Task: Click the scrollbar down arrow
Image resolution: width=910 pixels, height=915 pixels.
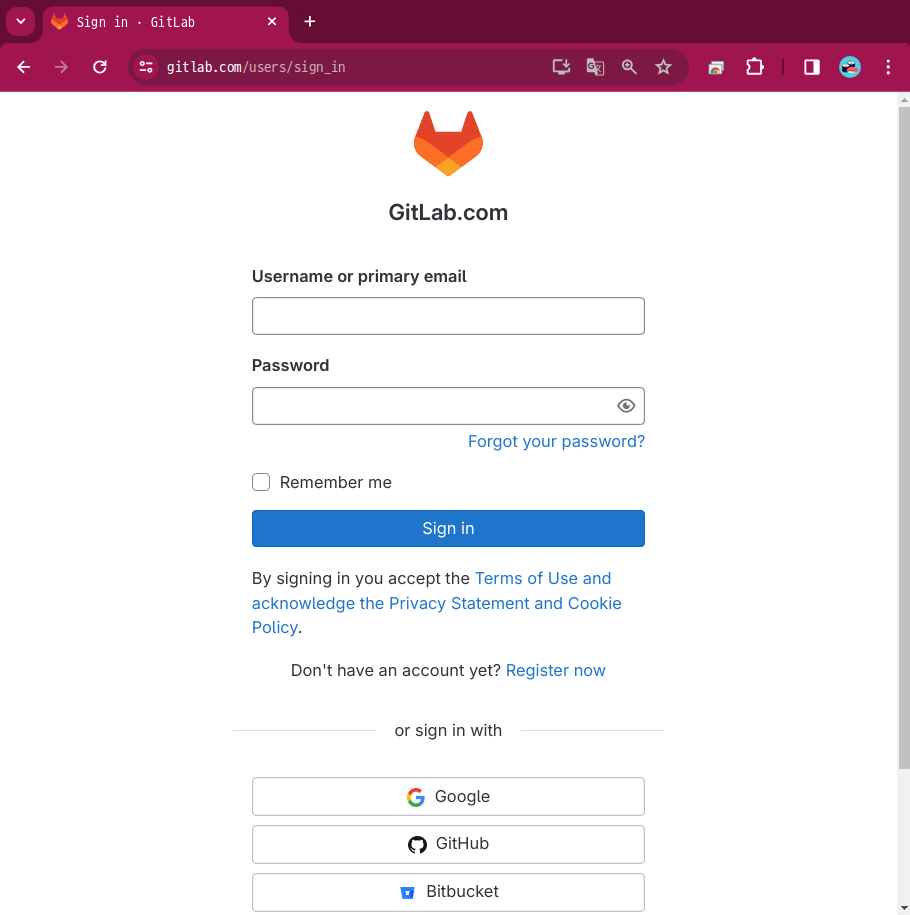Action: (x=904, y=908)
